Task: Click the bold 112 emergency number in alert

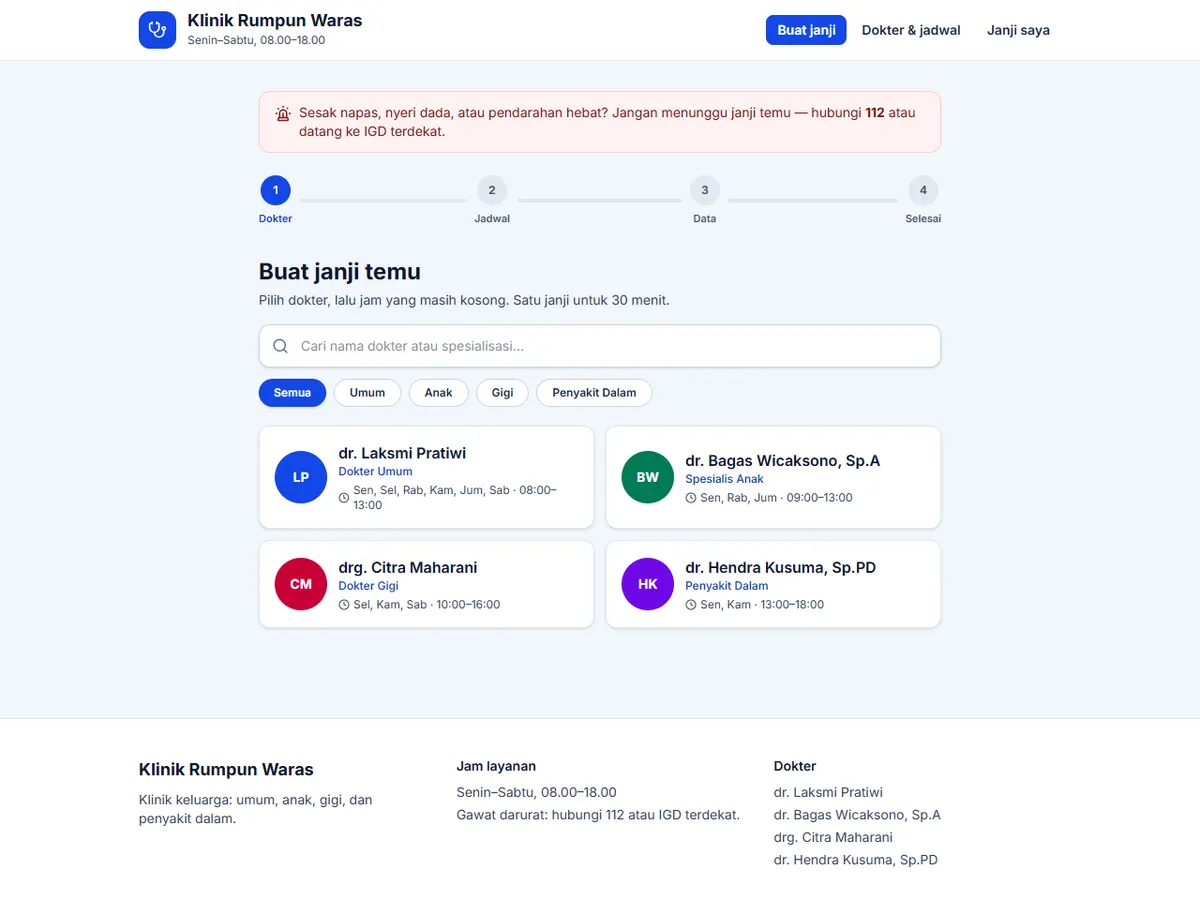Action: point(875,113)
